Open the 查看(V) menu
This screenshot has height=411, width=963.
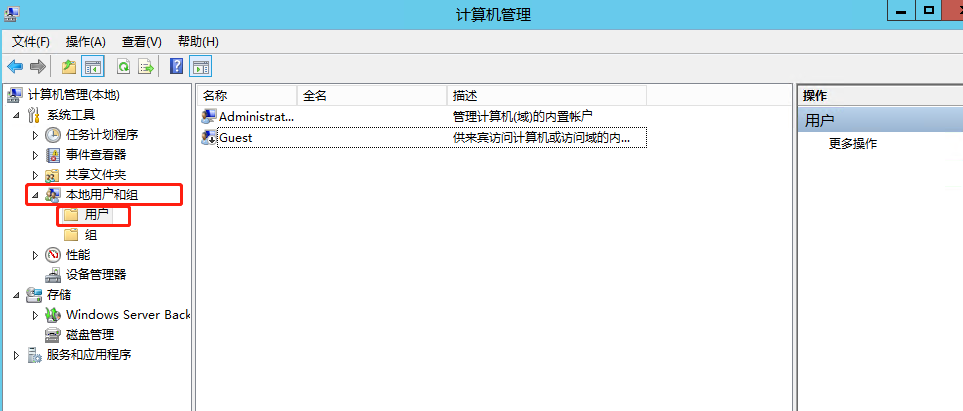[141, 42]
